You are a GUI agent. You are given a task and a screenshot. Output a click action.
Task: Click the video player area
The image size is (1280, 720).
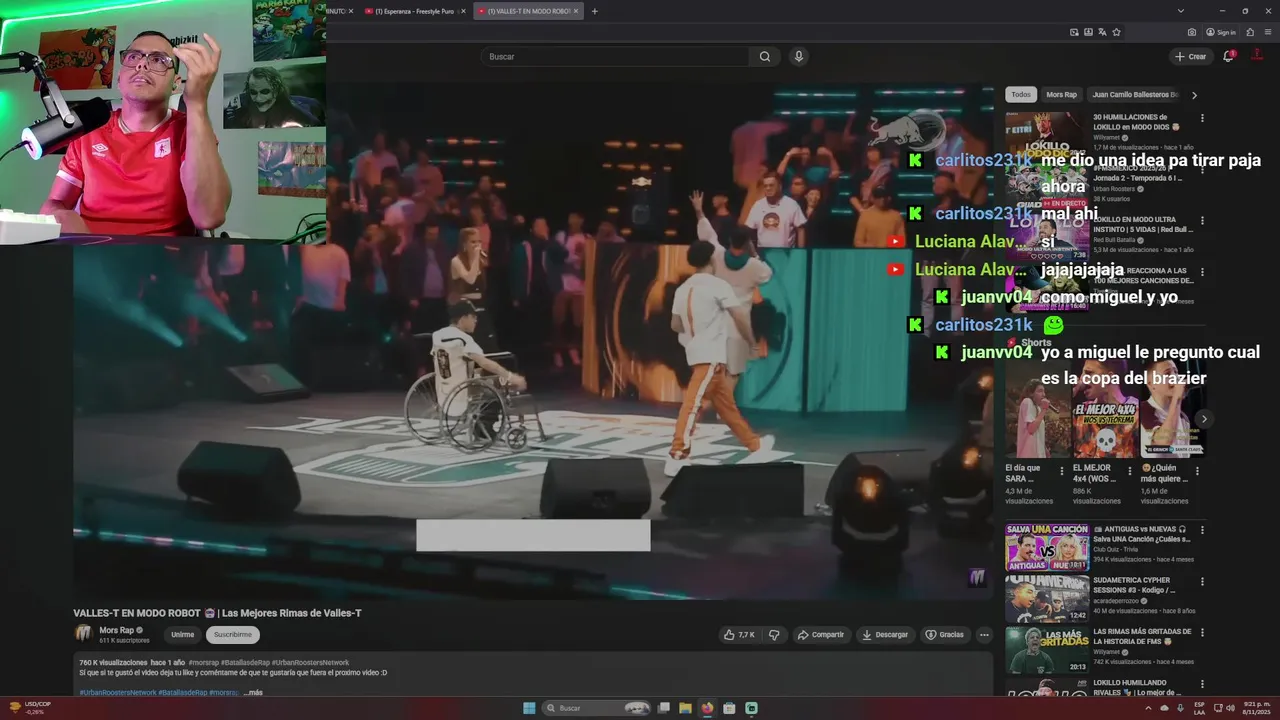533,340
